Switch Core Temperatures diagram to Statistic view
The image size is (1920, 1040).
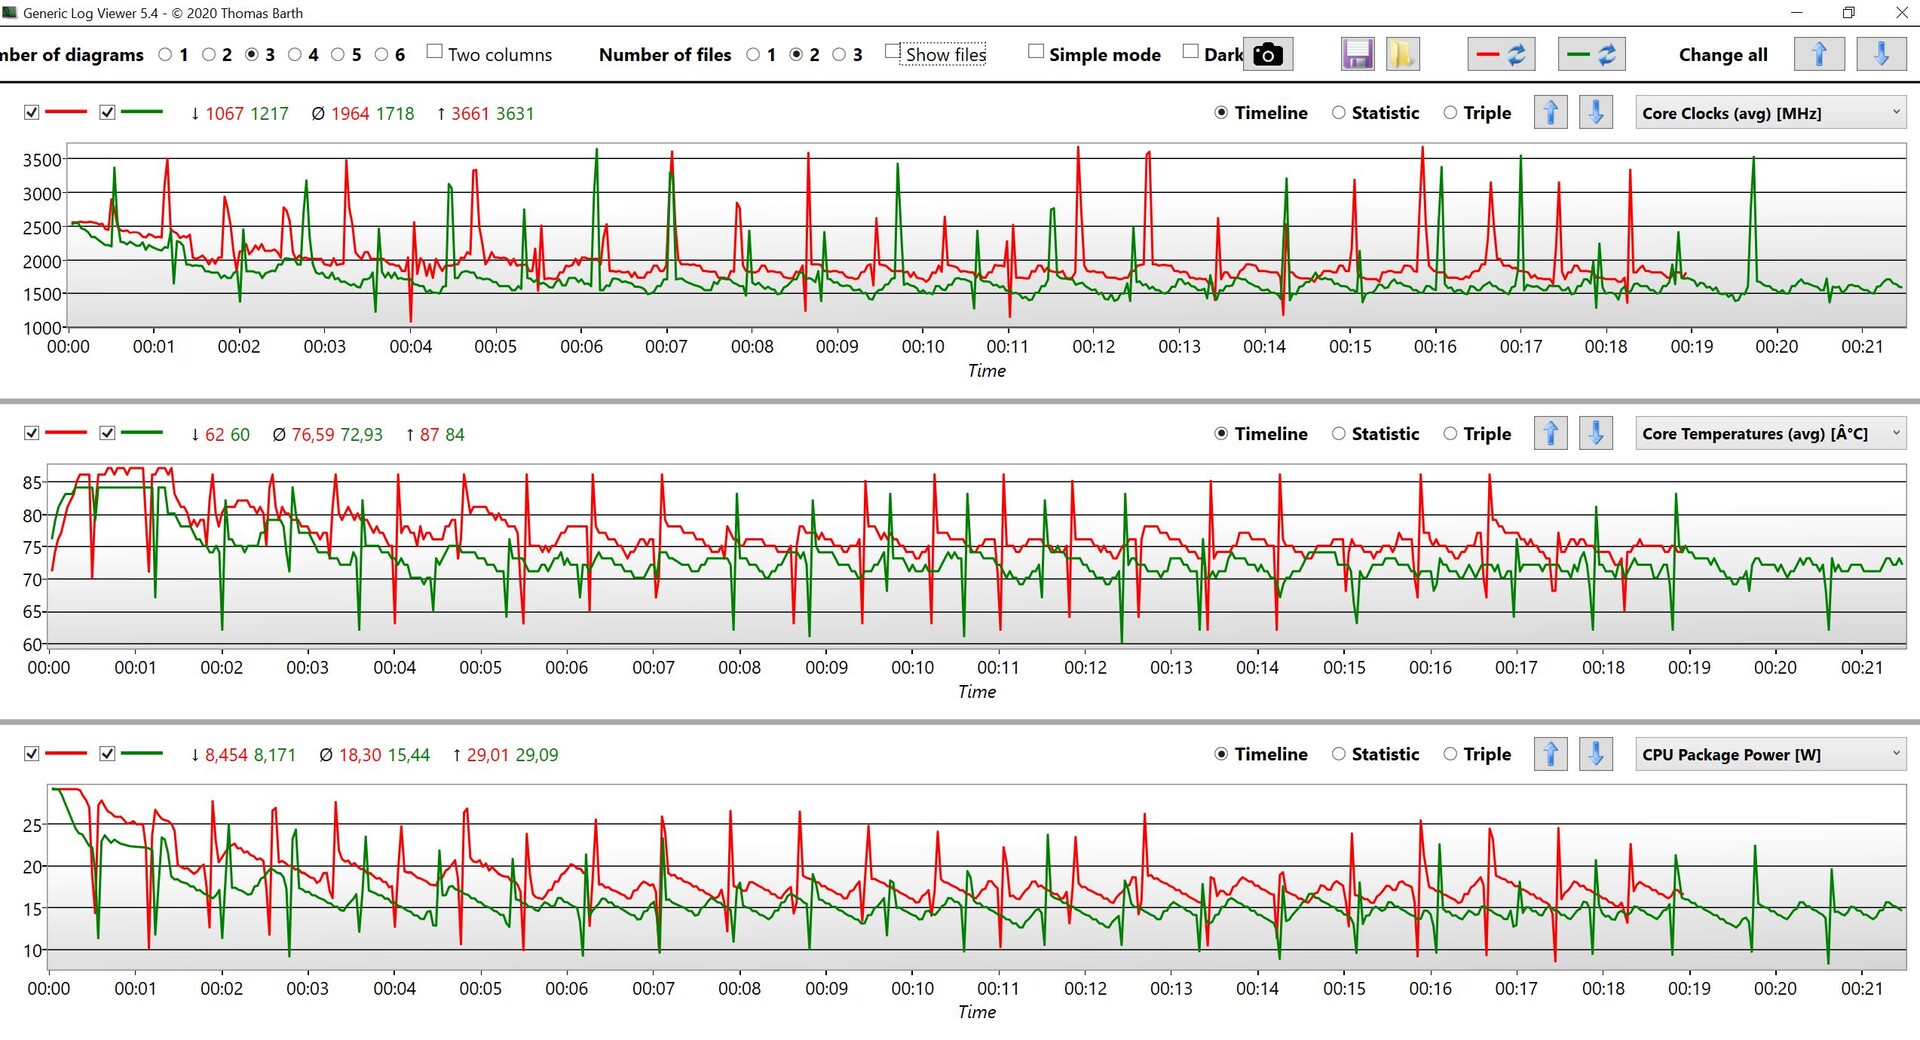(1338, 434)
